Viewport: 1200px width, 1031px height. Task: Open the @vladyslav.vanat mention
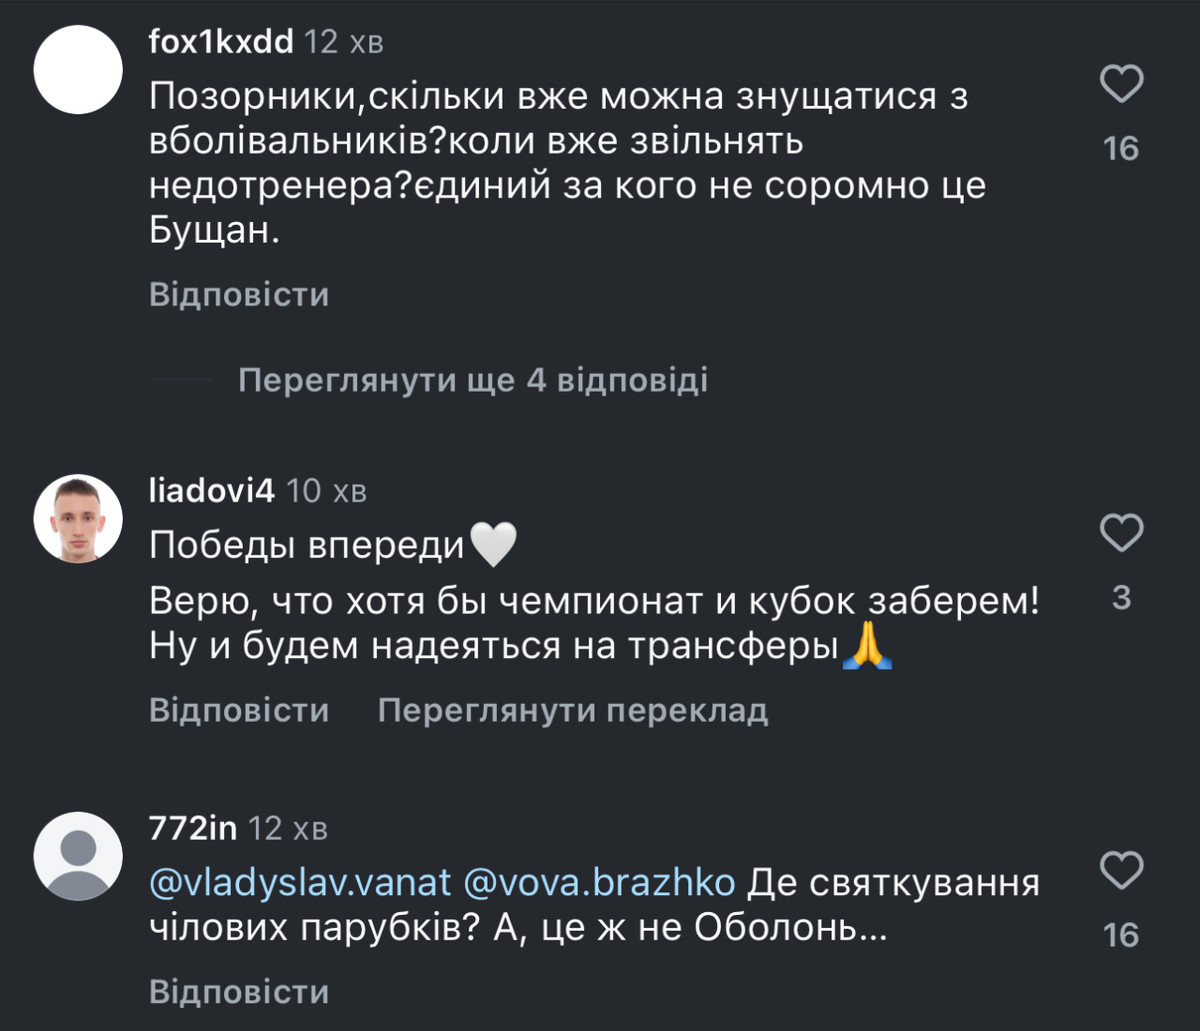302,884
